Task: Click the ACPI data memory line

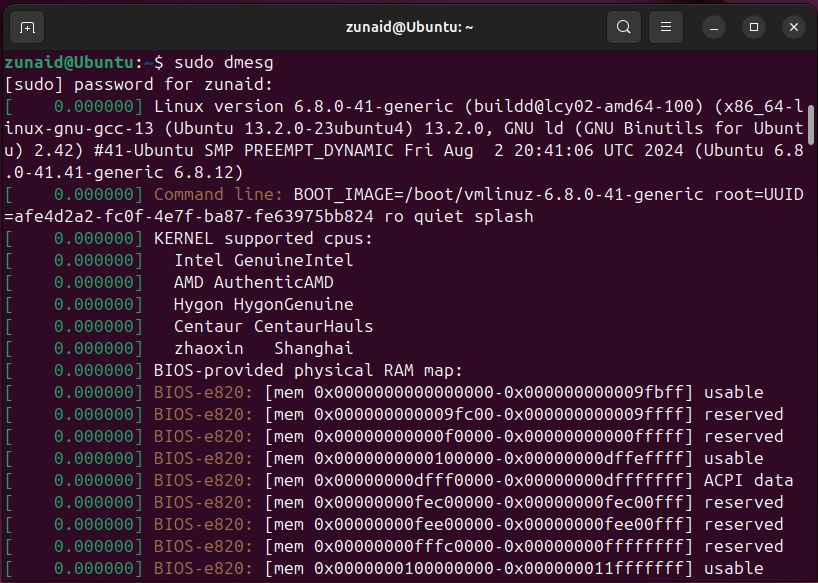Action: (x=450, y=480)
